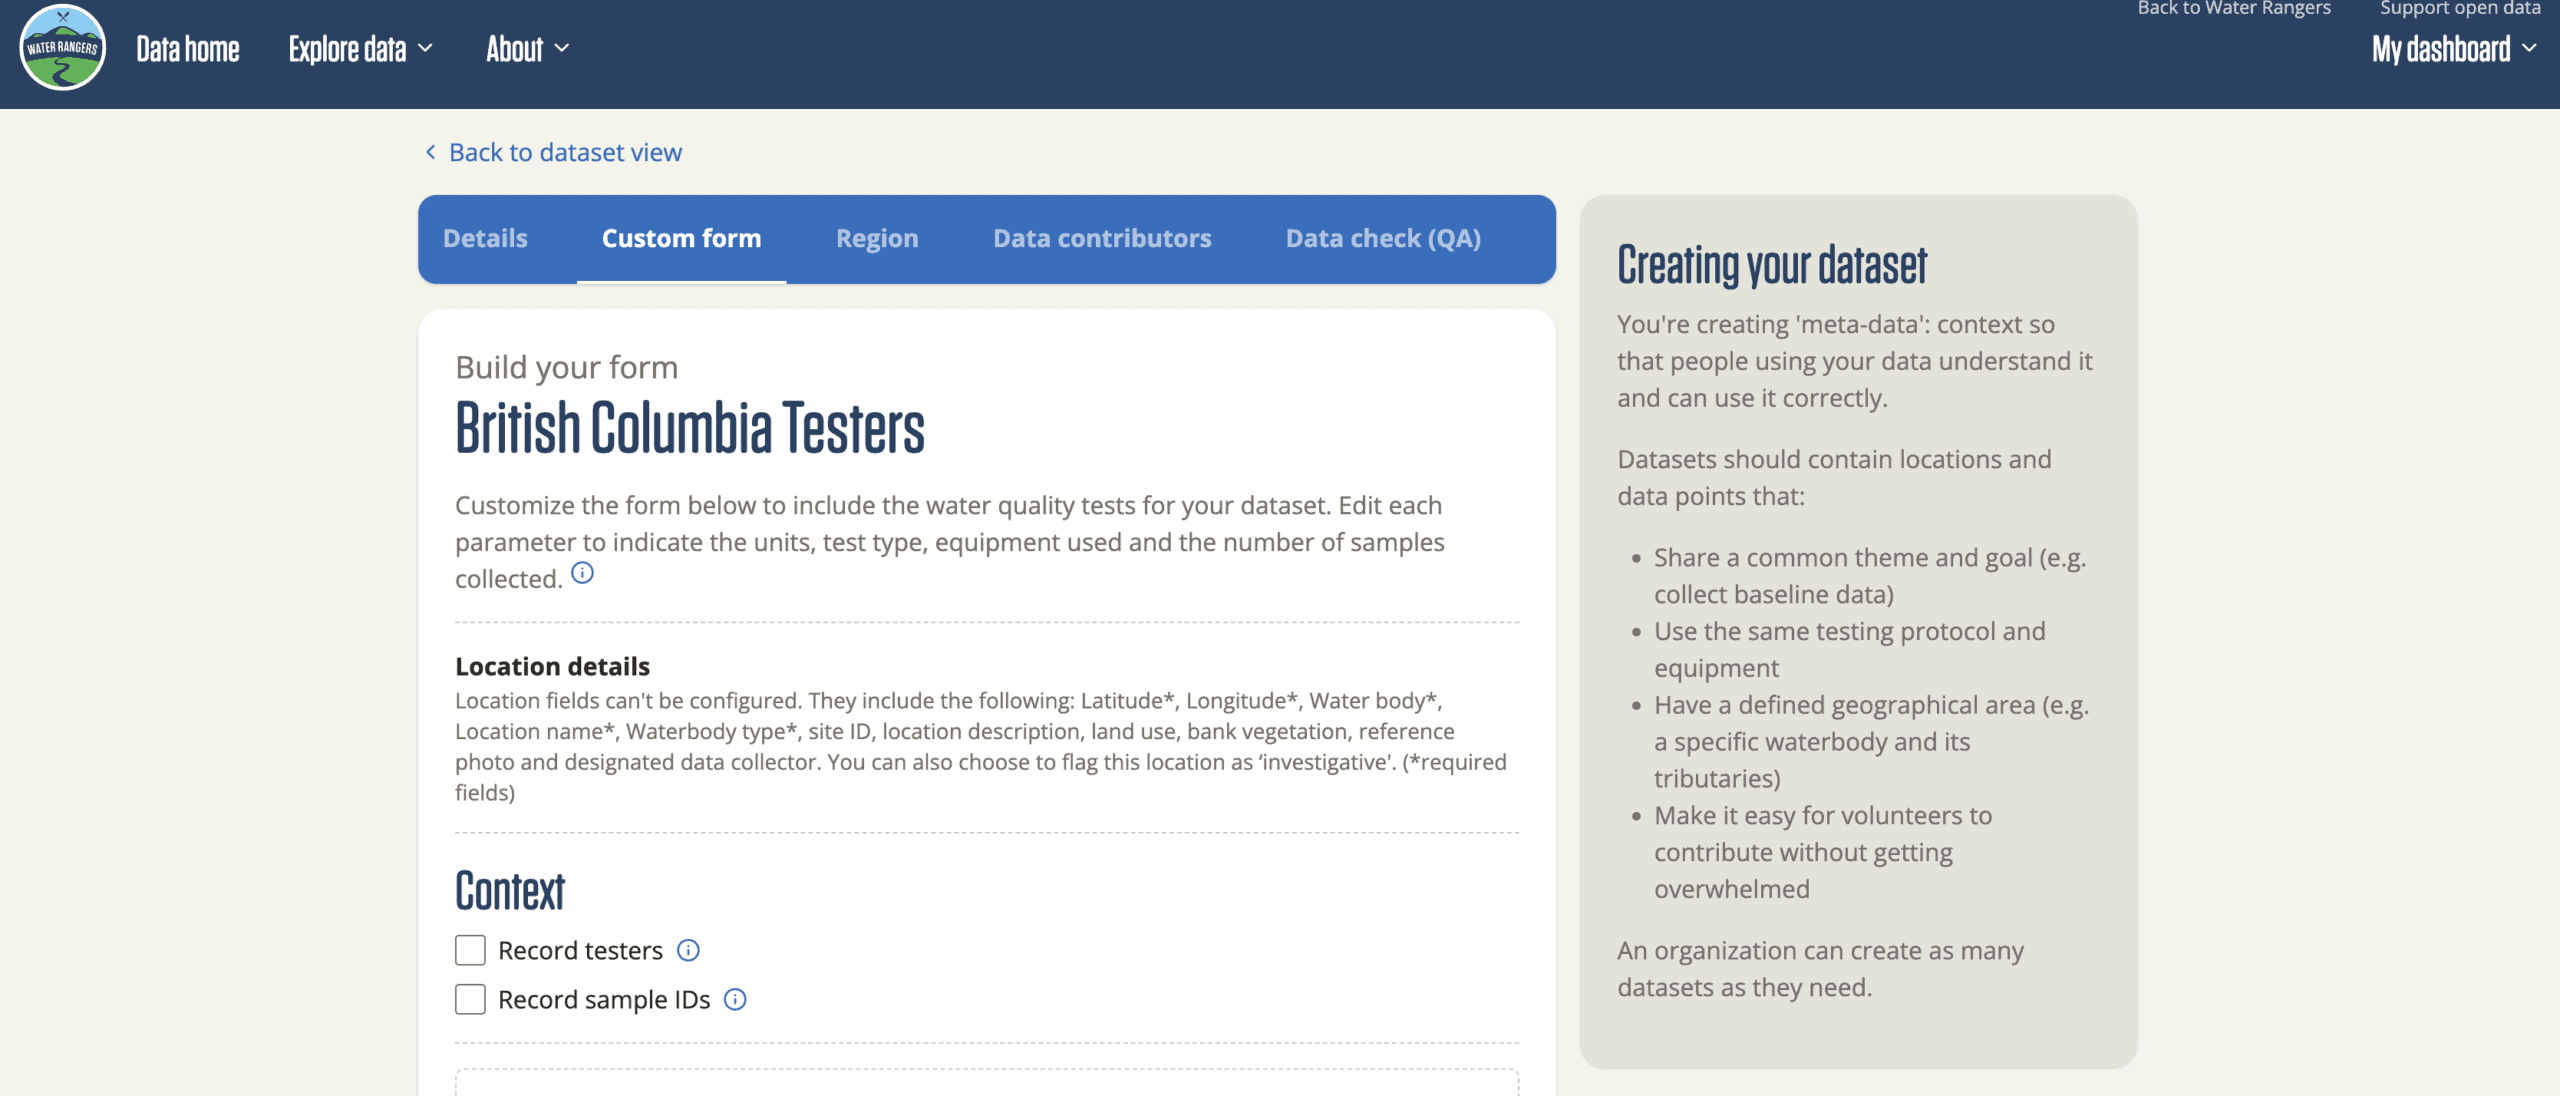Follow the Back to Water Rangers link
Screen dimensions: 2560x1096
[2234, 9]
